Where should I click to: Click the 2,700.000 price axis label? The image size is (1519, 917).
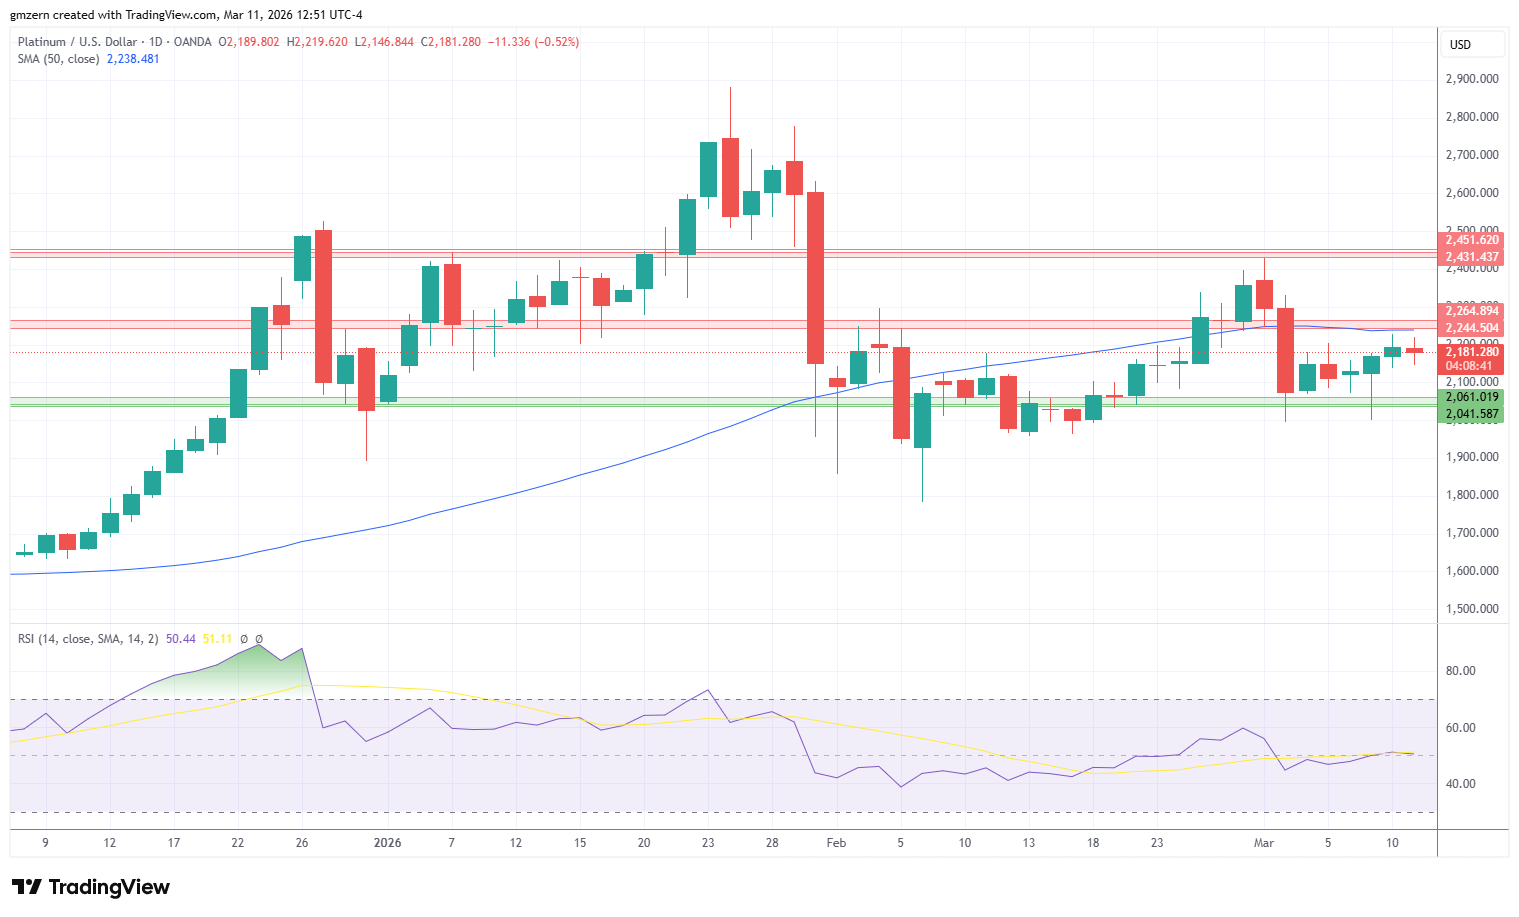[1472, 155]
